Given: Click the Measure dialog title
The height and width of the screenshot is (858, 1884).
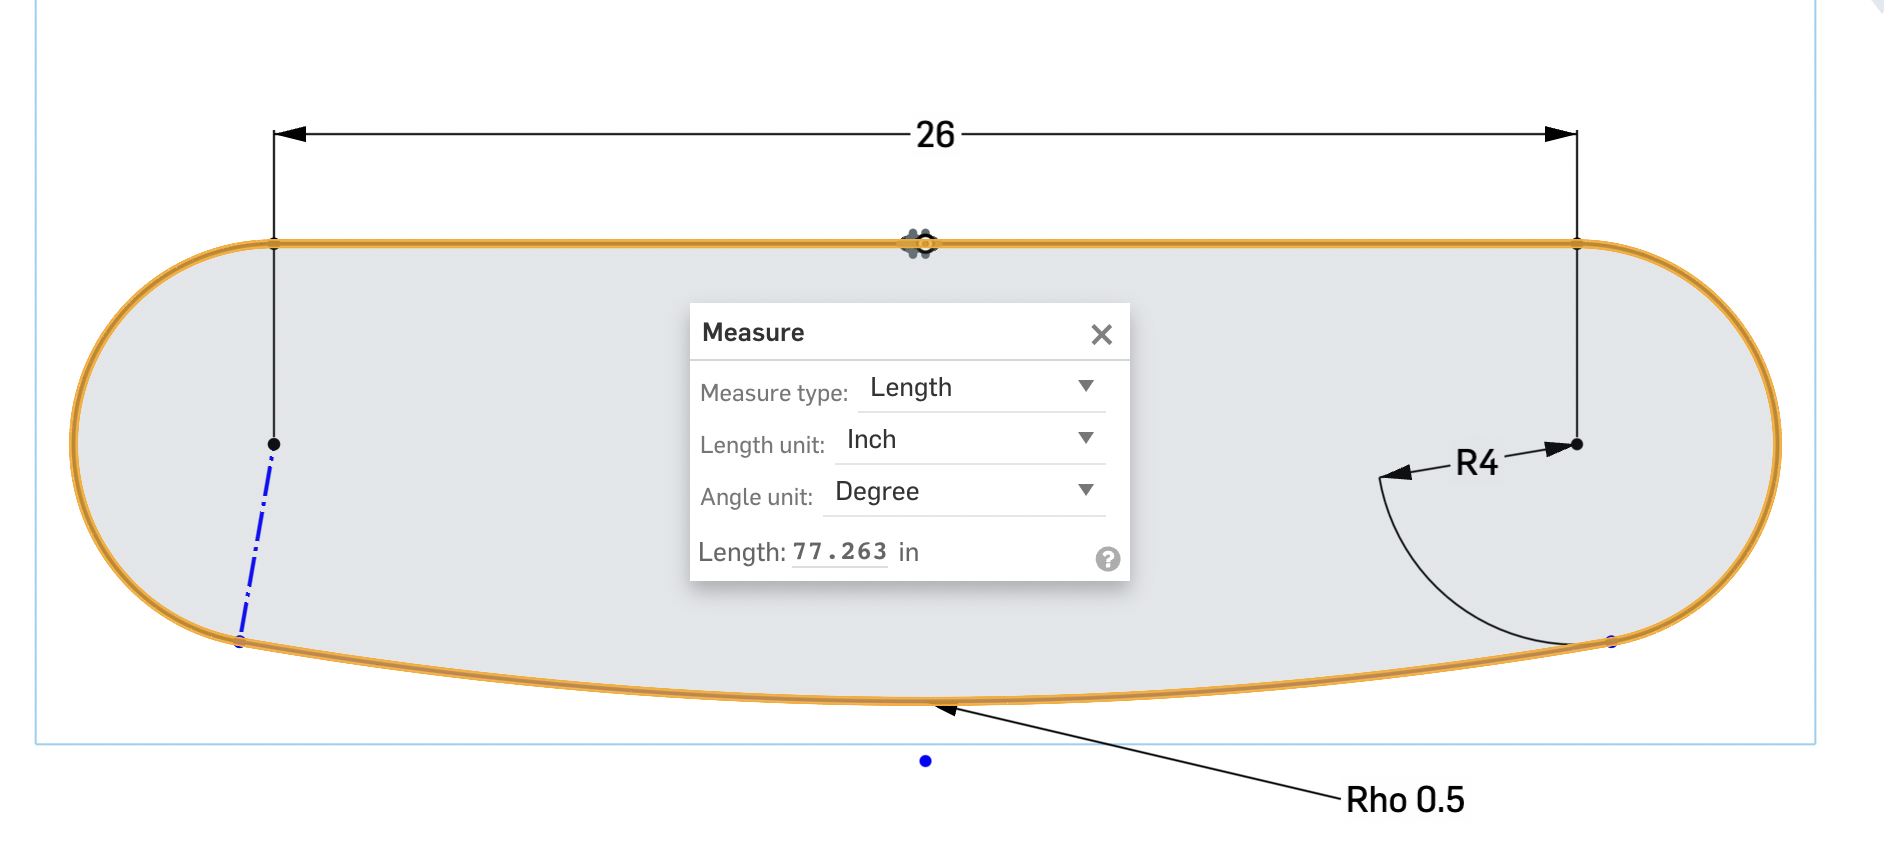Looking at the screenshot, I should pos(753,332).
